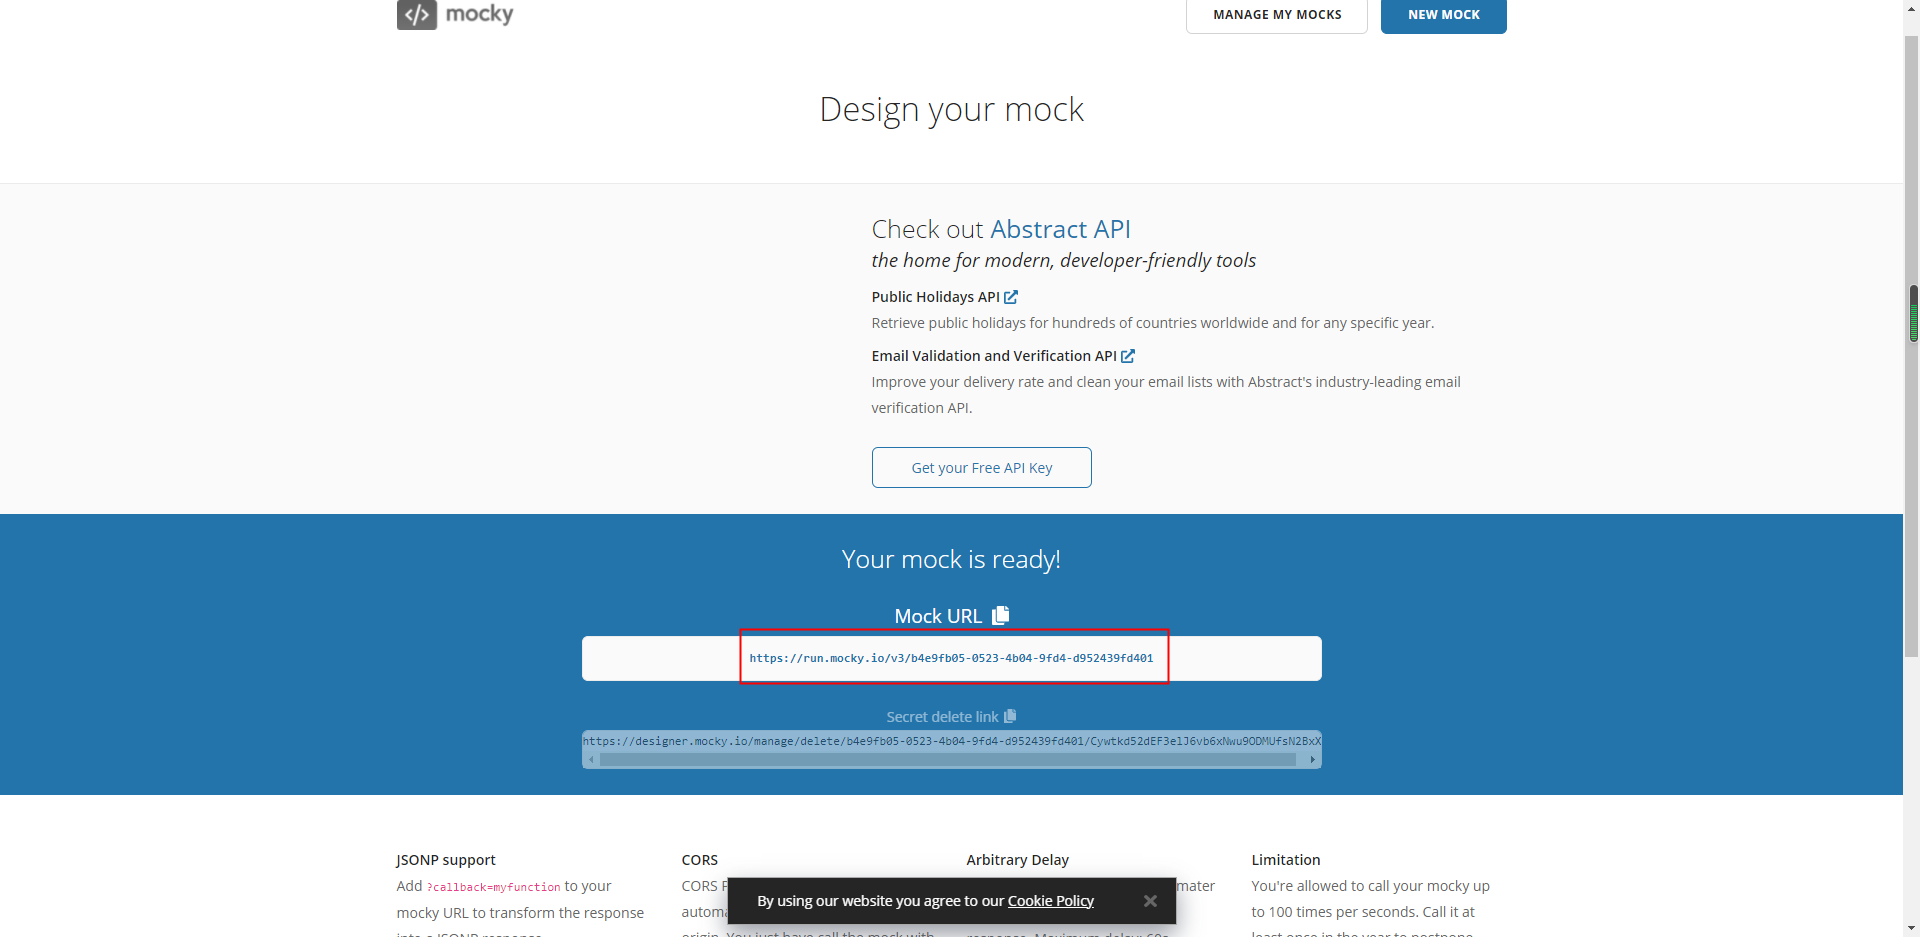
Task: Open Manage My Mocks page
Action: point(1277,15)
